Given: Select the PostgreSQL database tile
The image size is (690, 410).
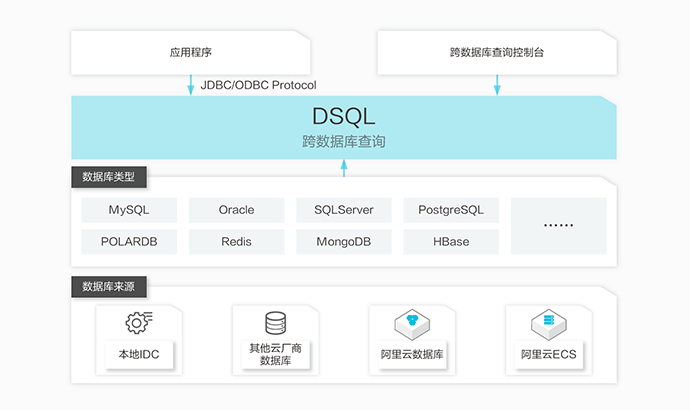Looking at the screenshot, I should pyautogui.click(x=451, y=210).
